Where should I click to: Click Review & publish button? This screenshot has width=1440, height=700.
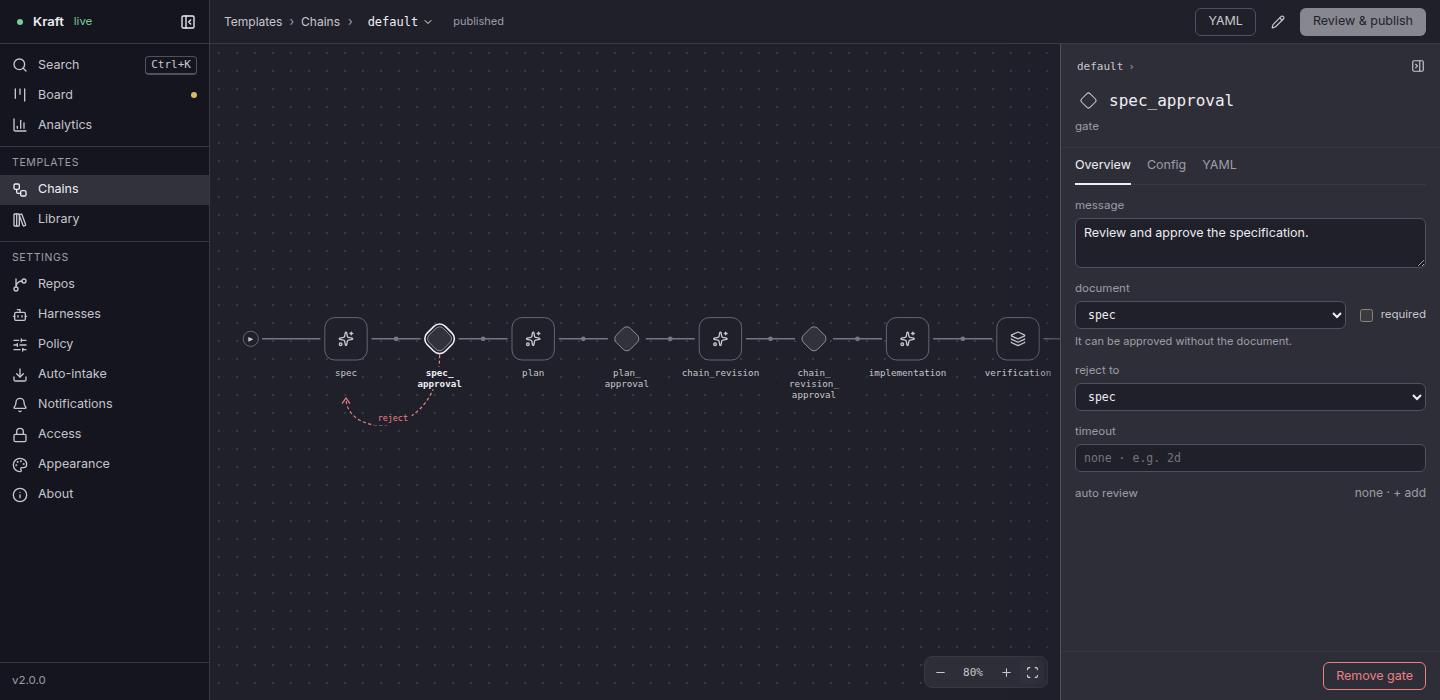pyautogui.click(x=1362, y=21)
